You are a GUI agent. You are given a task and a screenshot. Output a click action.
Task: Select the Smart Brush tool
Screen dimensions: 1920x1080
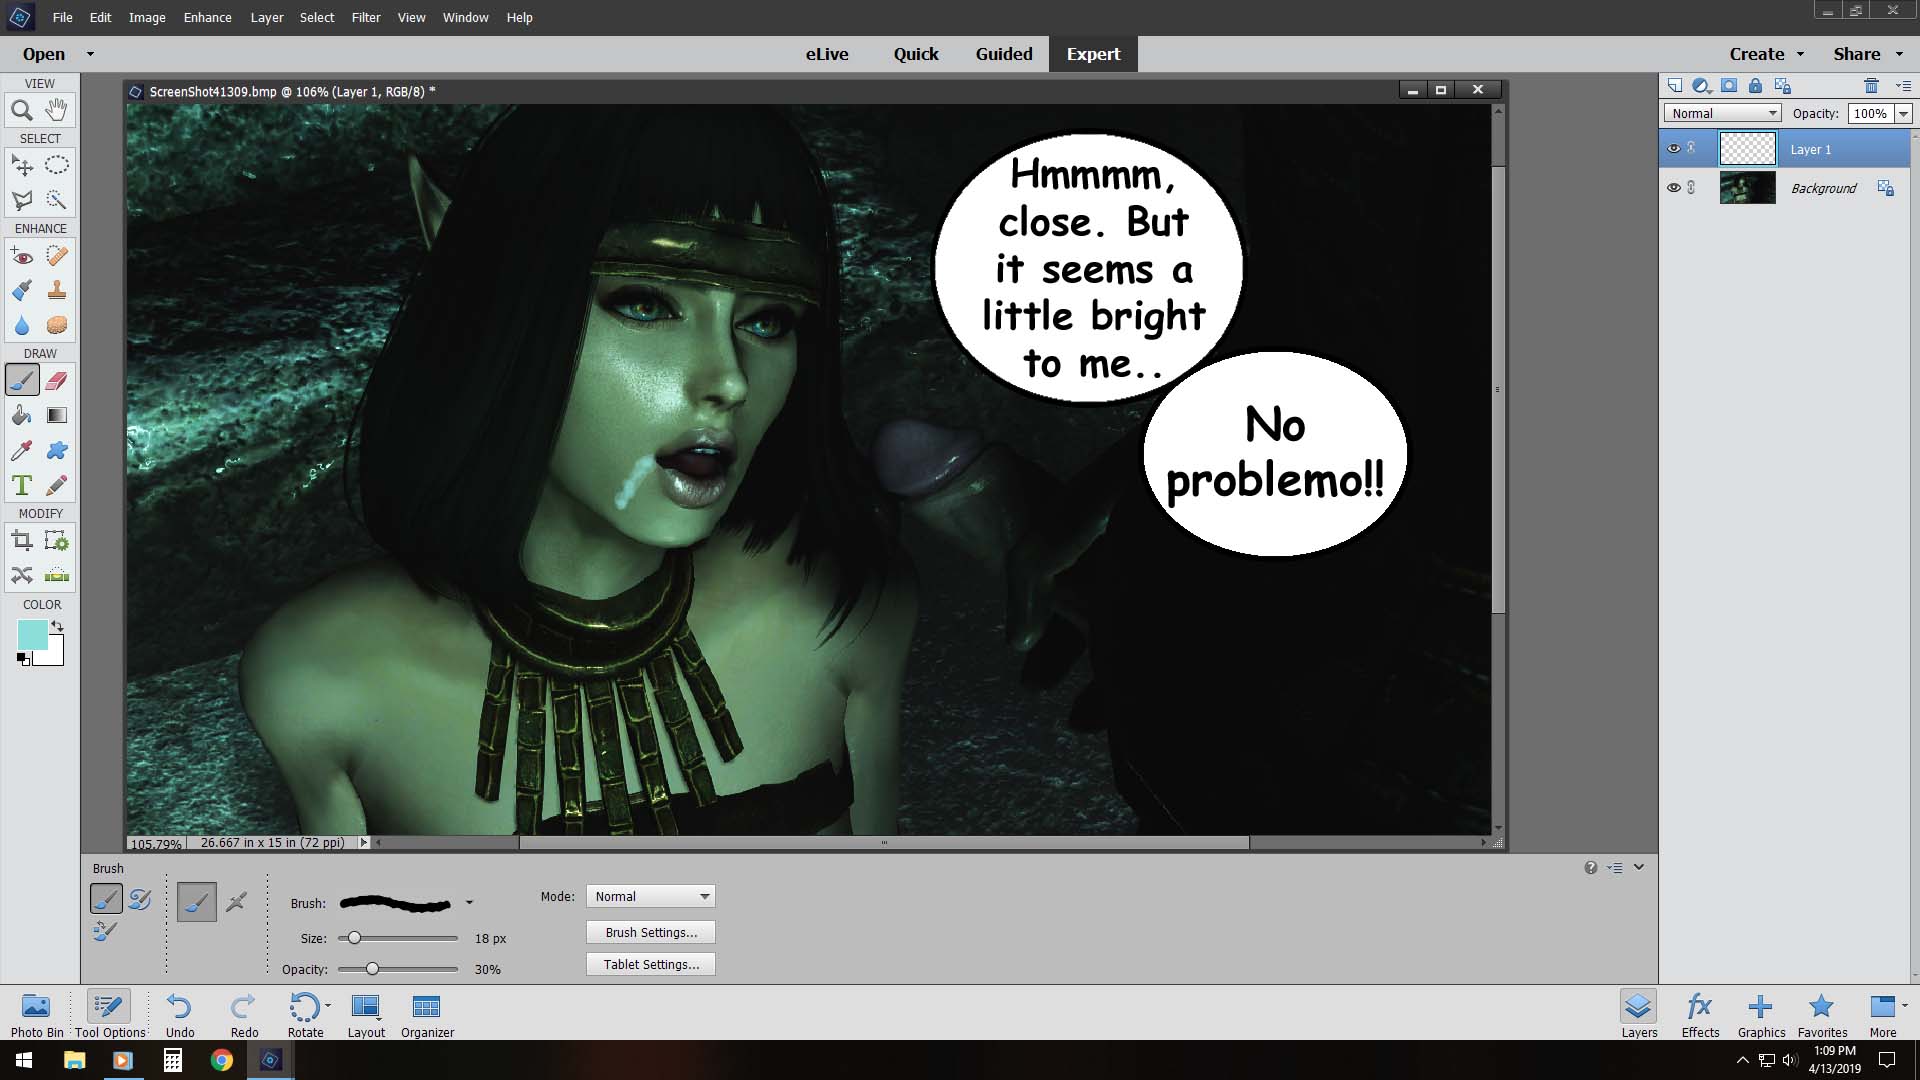point(22,291)
